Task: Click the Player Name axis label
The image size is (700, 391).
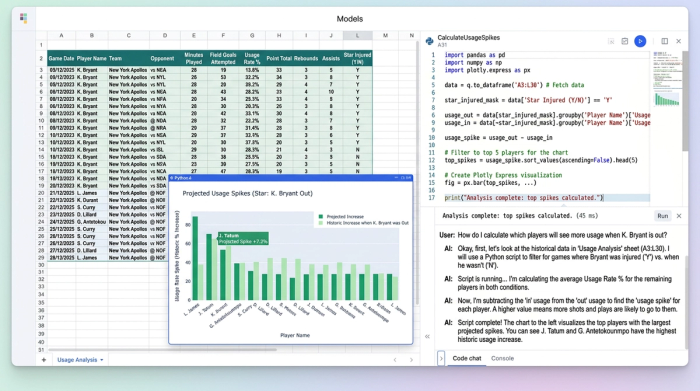Action: pos(295,335)
